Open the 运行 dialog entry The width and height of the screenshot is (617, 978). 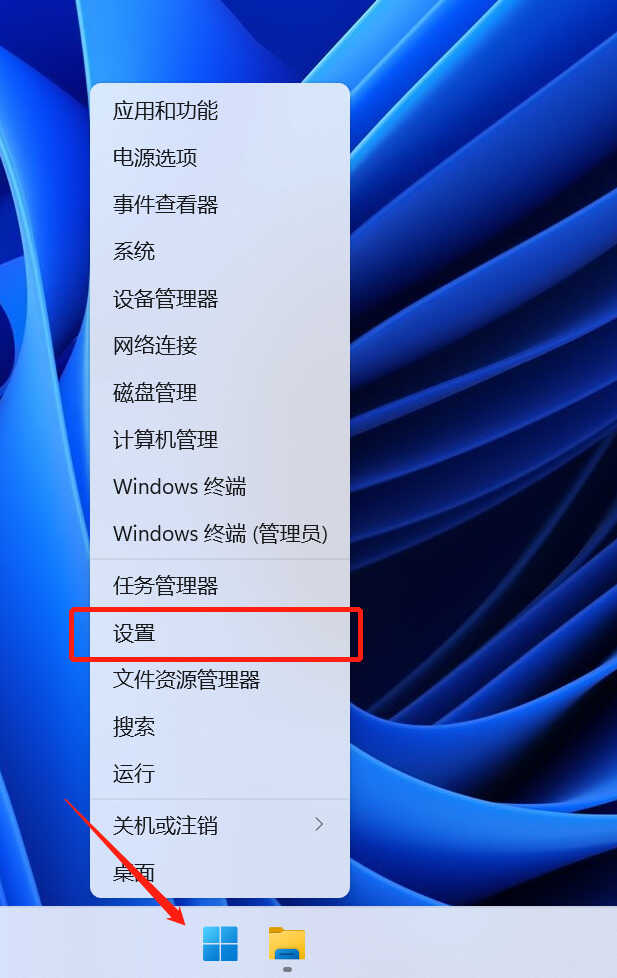pos(220,773)
